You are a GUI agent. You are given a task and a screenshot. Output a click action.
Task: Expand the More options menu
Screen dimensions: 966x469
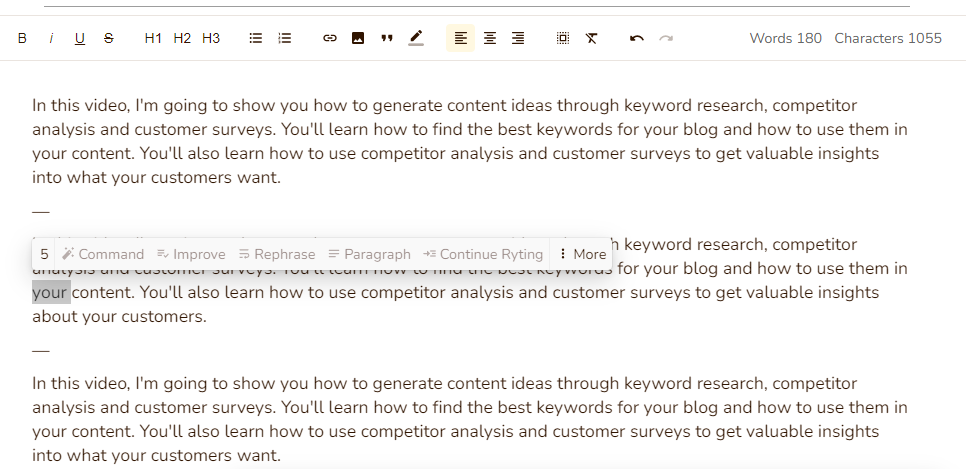pos(581,254)
